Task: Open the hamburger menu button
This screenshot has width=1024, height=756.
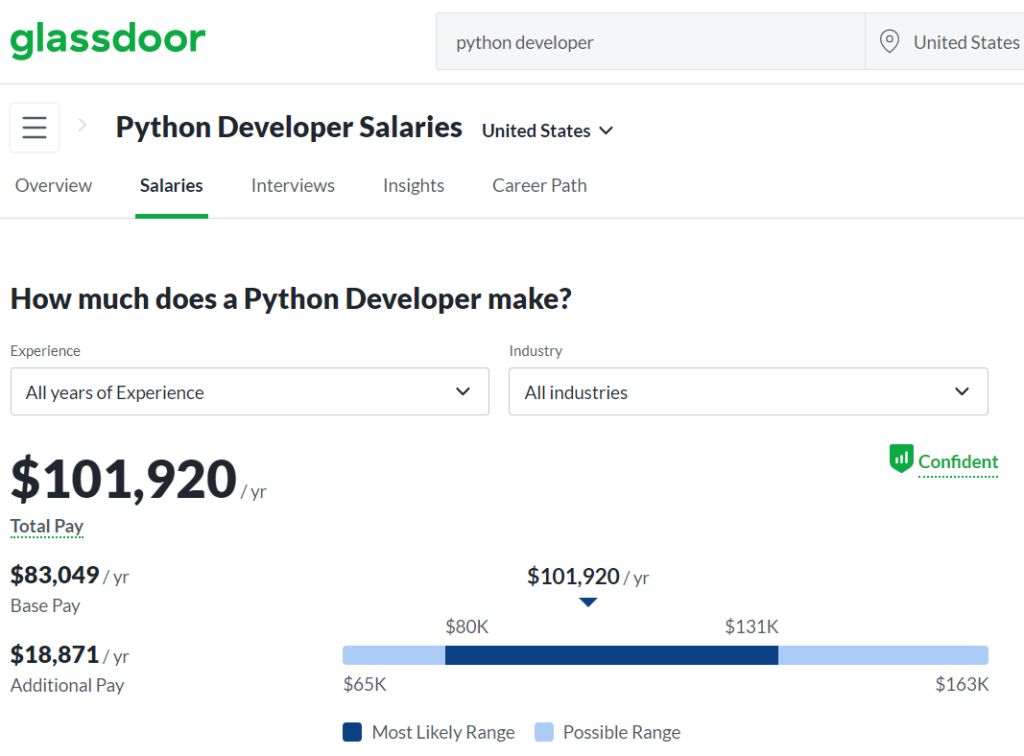Action: pyautogui.click(x=35, y=128)
